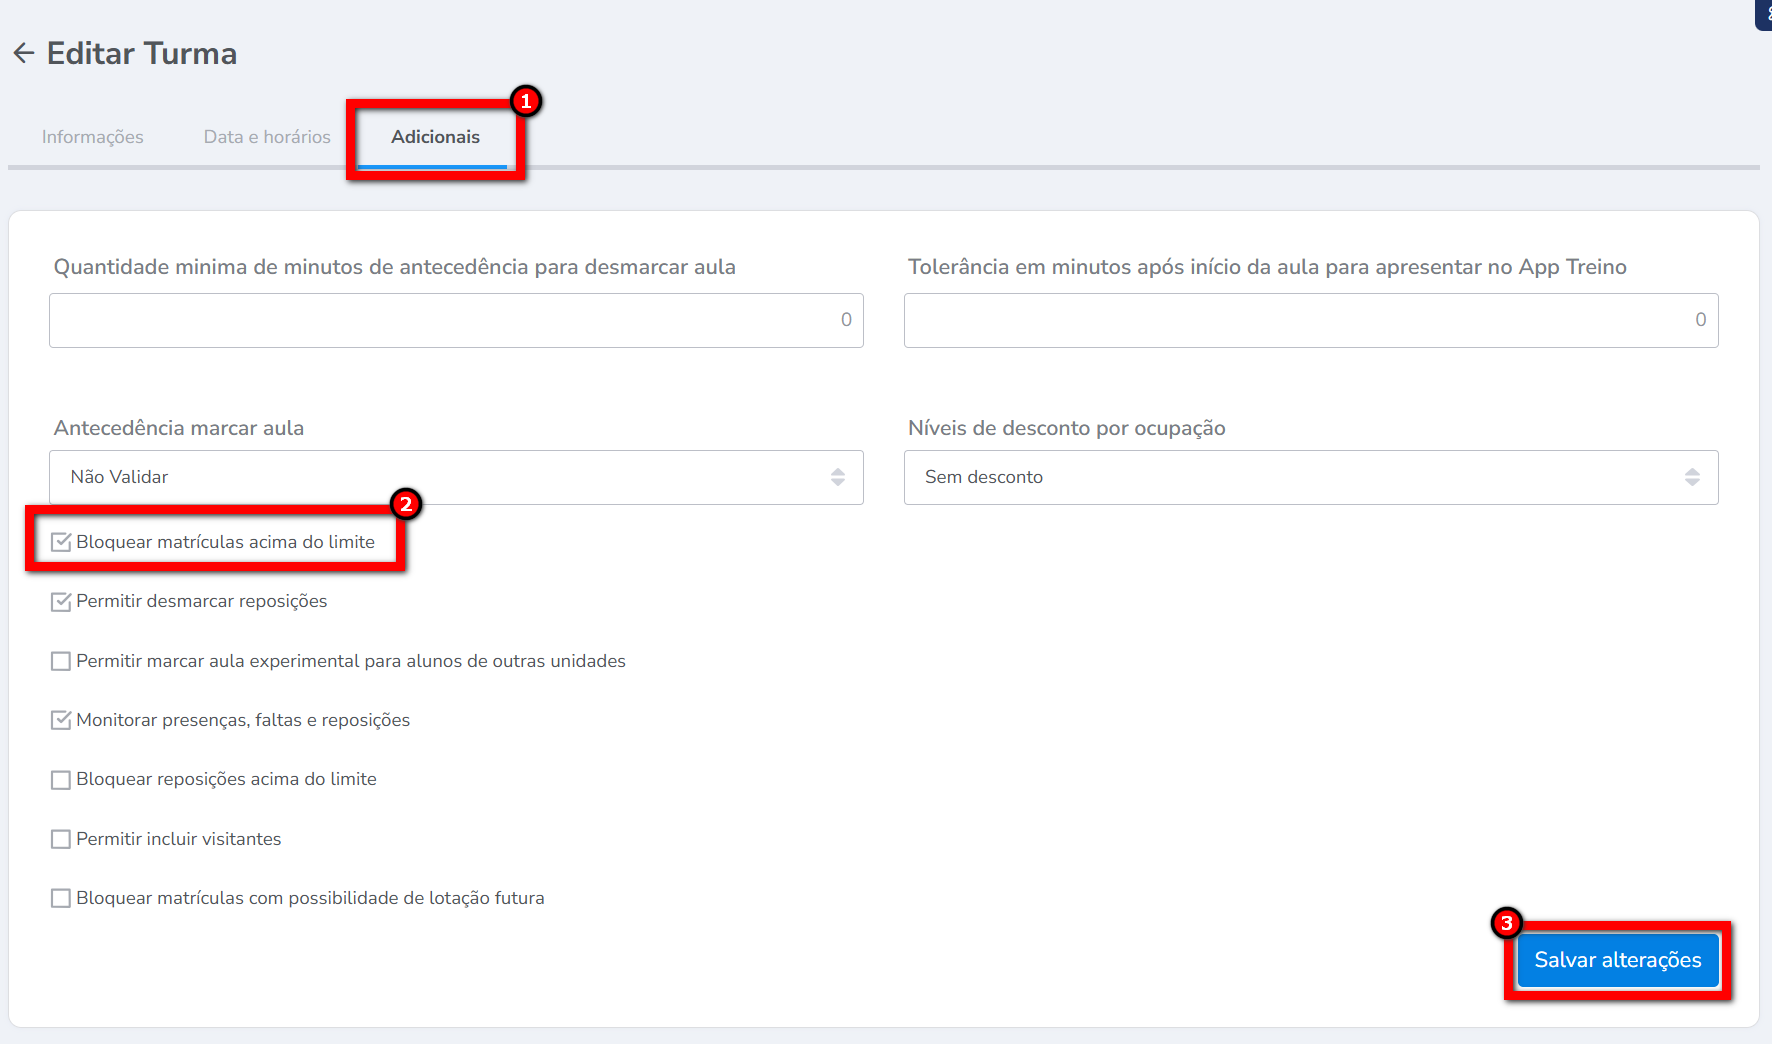This screenshot has height=1044, width=1772.
Task: Disable Monitorar presenças, faltas e reposições
Action: coord(61,720)
